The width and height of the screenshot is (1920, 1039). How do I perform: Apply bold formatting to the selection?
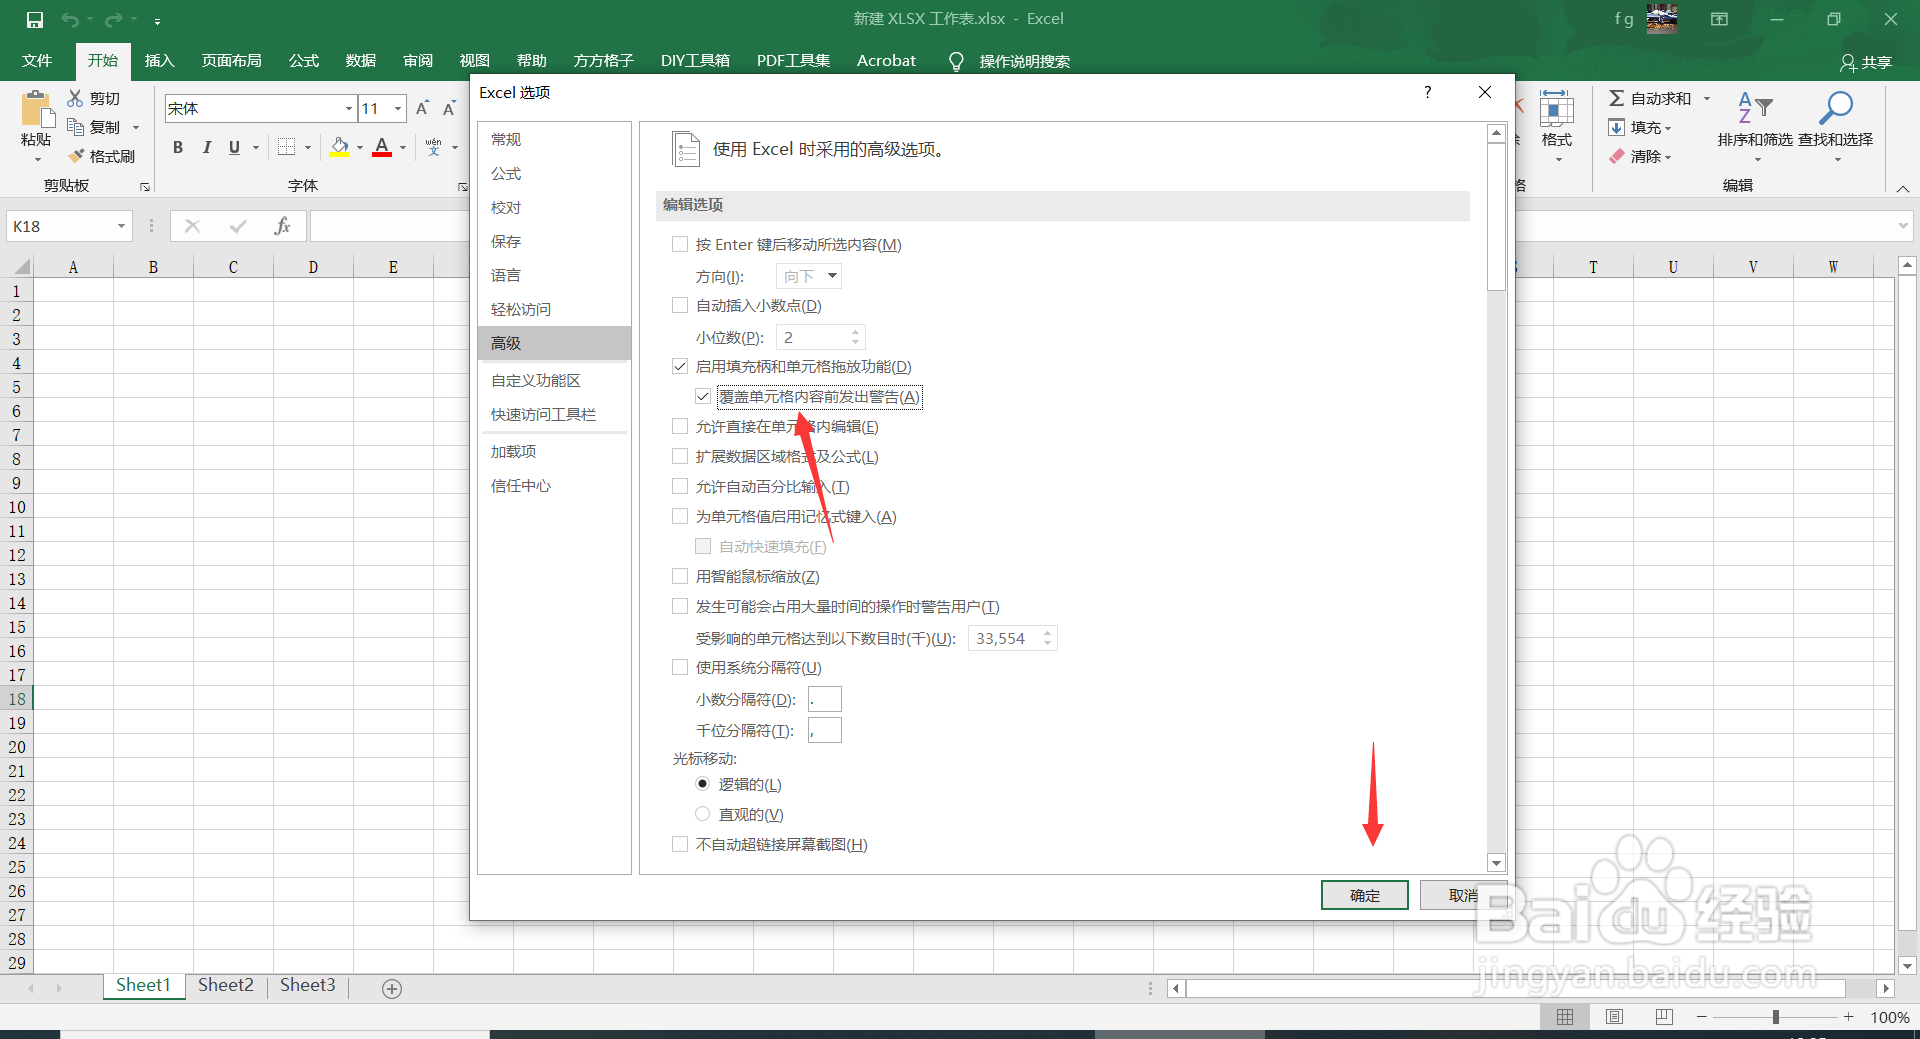[178, 147]
